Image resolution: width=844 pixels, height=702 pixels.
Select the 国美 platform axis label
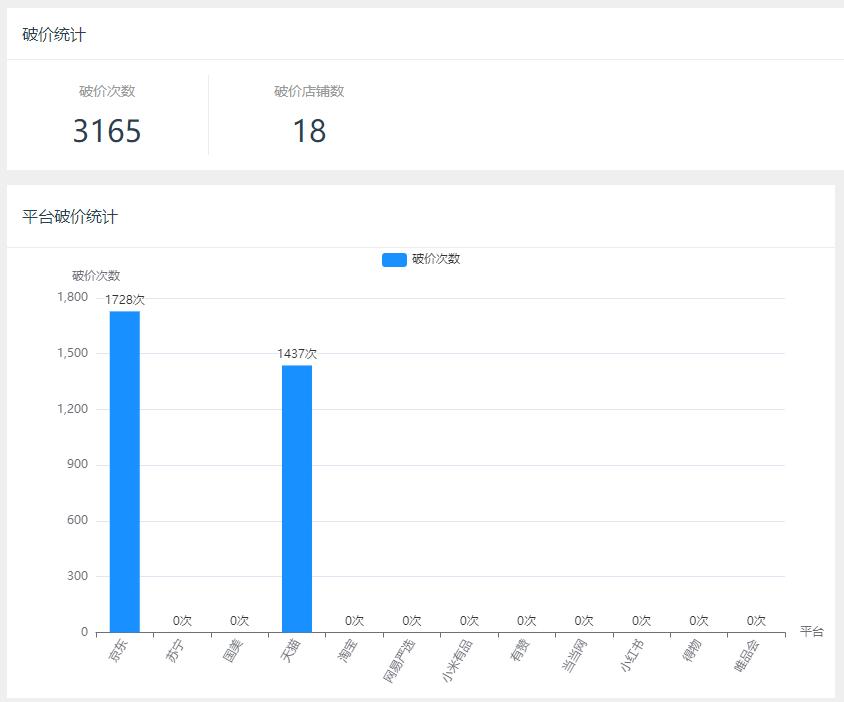tap(232, 651)
